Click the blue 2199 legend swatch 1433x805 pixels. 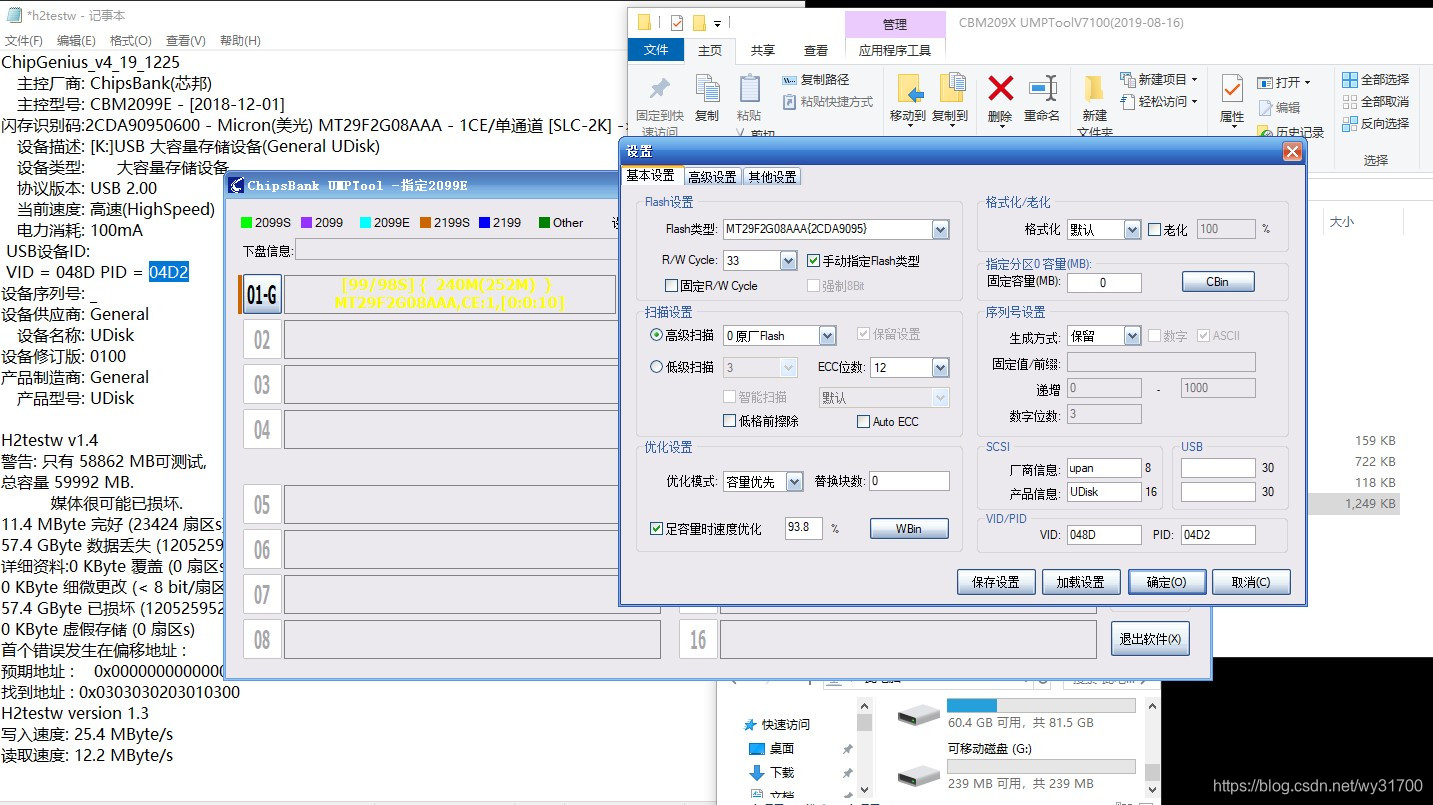coord(485,223)
